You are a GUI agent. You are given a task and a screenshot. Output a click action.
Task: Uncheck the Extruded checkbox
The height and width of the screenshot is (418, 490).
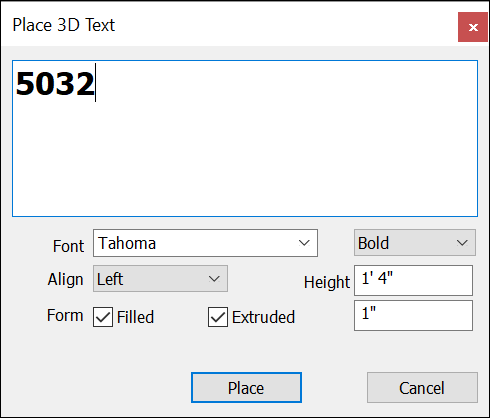tap(218, 317)
